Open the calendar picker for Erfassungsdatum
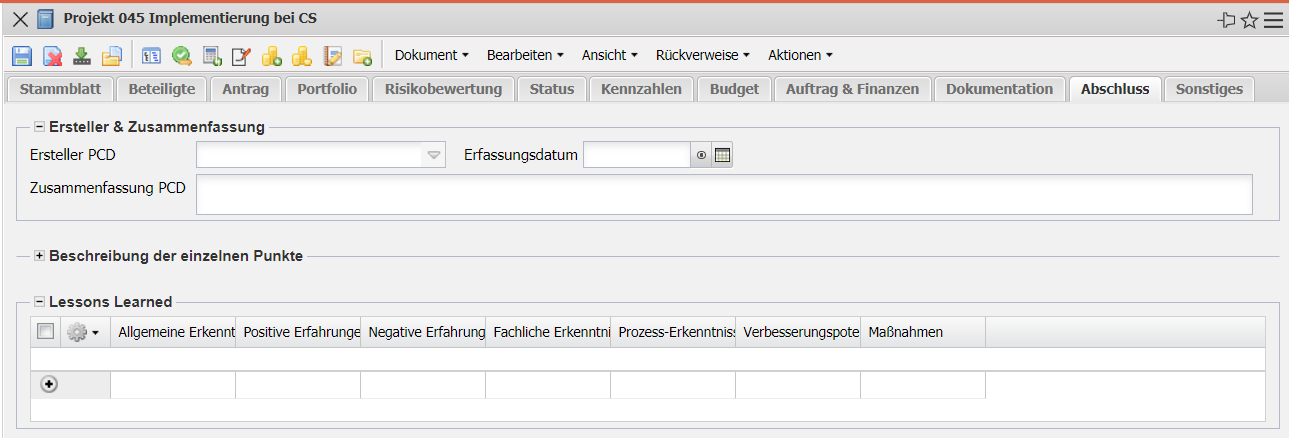1289x438 pixels. click(x=723, y=155)
